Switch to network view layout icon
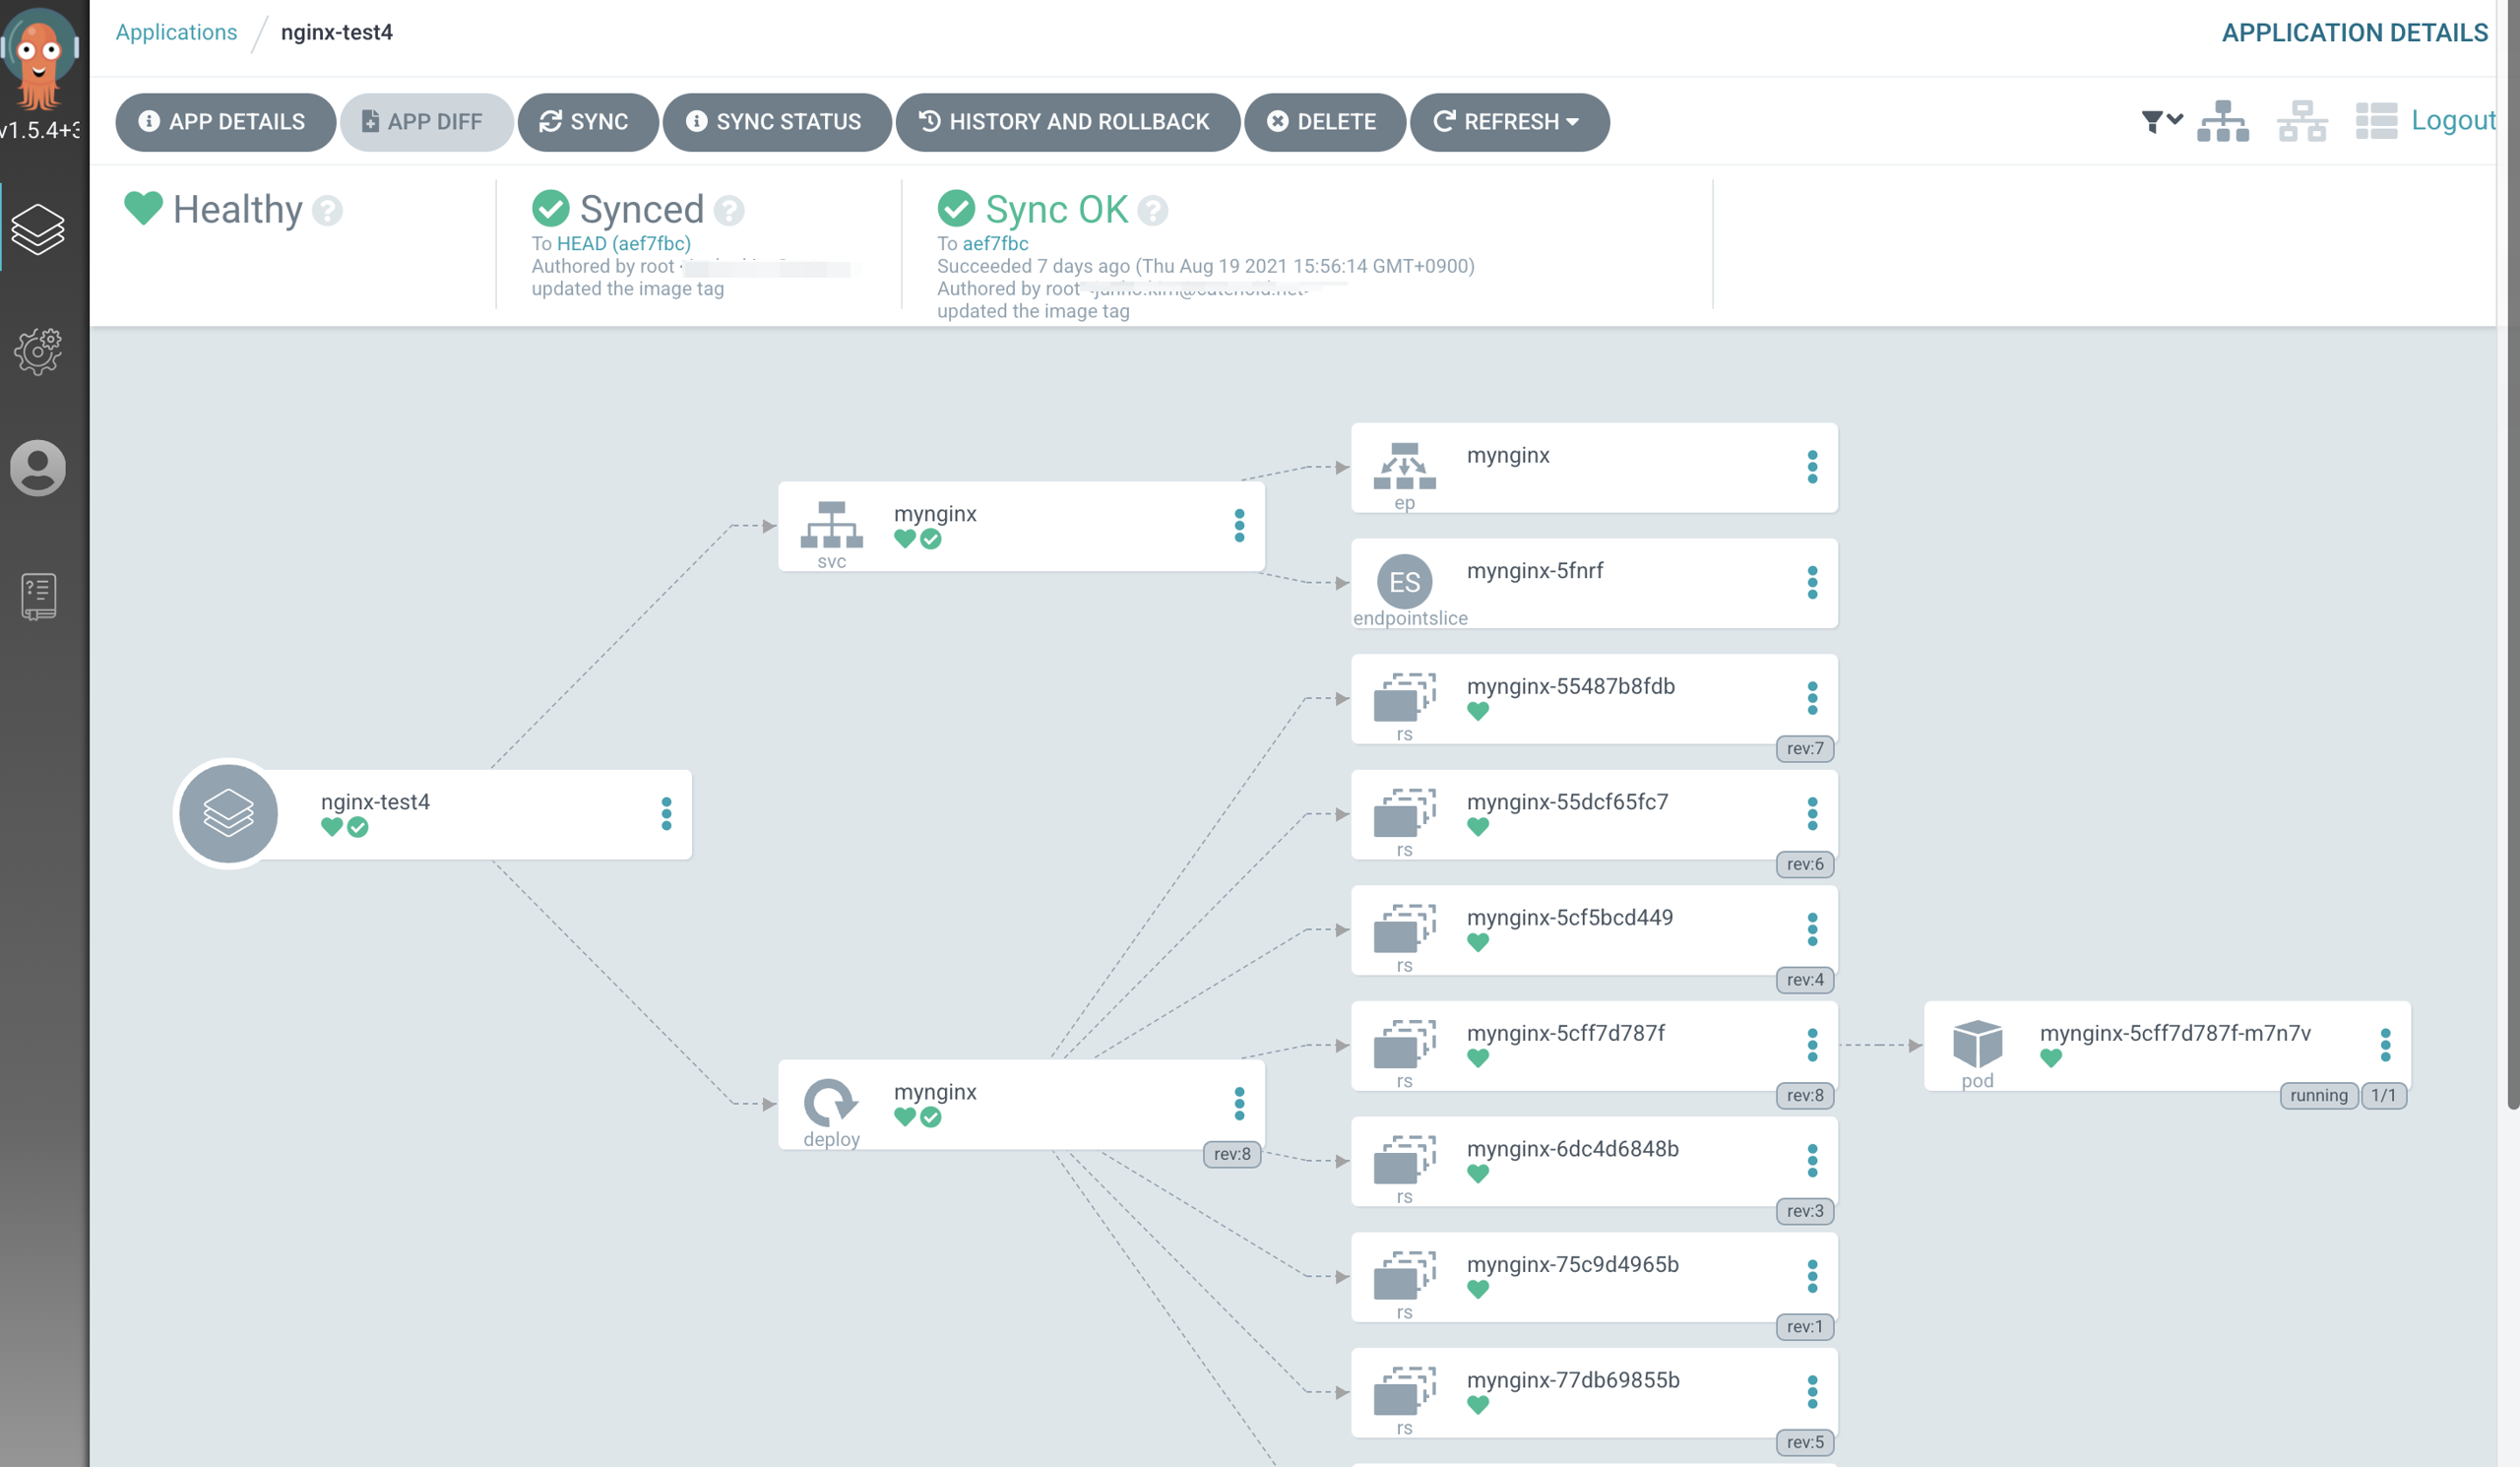2520x1467 pixels. point(2301,121)
